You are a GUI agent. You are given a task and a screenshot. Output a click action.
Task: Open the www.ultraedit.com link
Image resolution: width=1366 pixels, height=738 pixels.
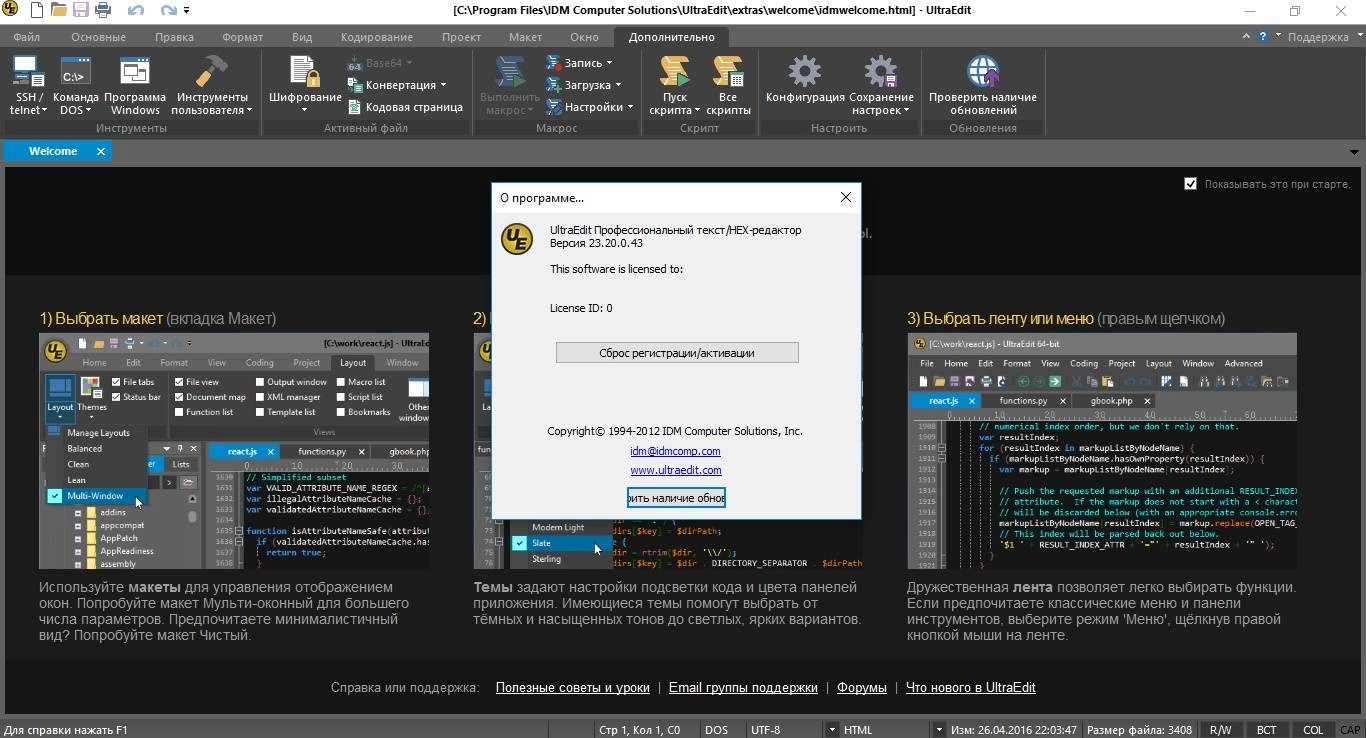point(675,470)
